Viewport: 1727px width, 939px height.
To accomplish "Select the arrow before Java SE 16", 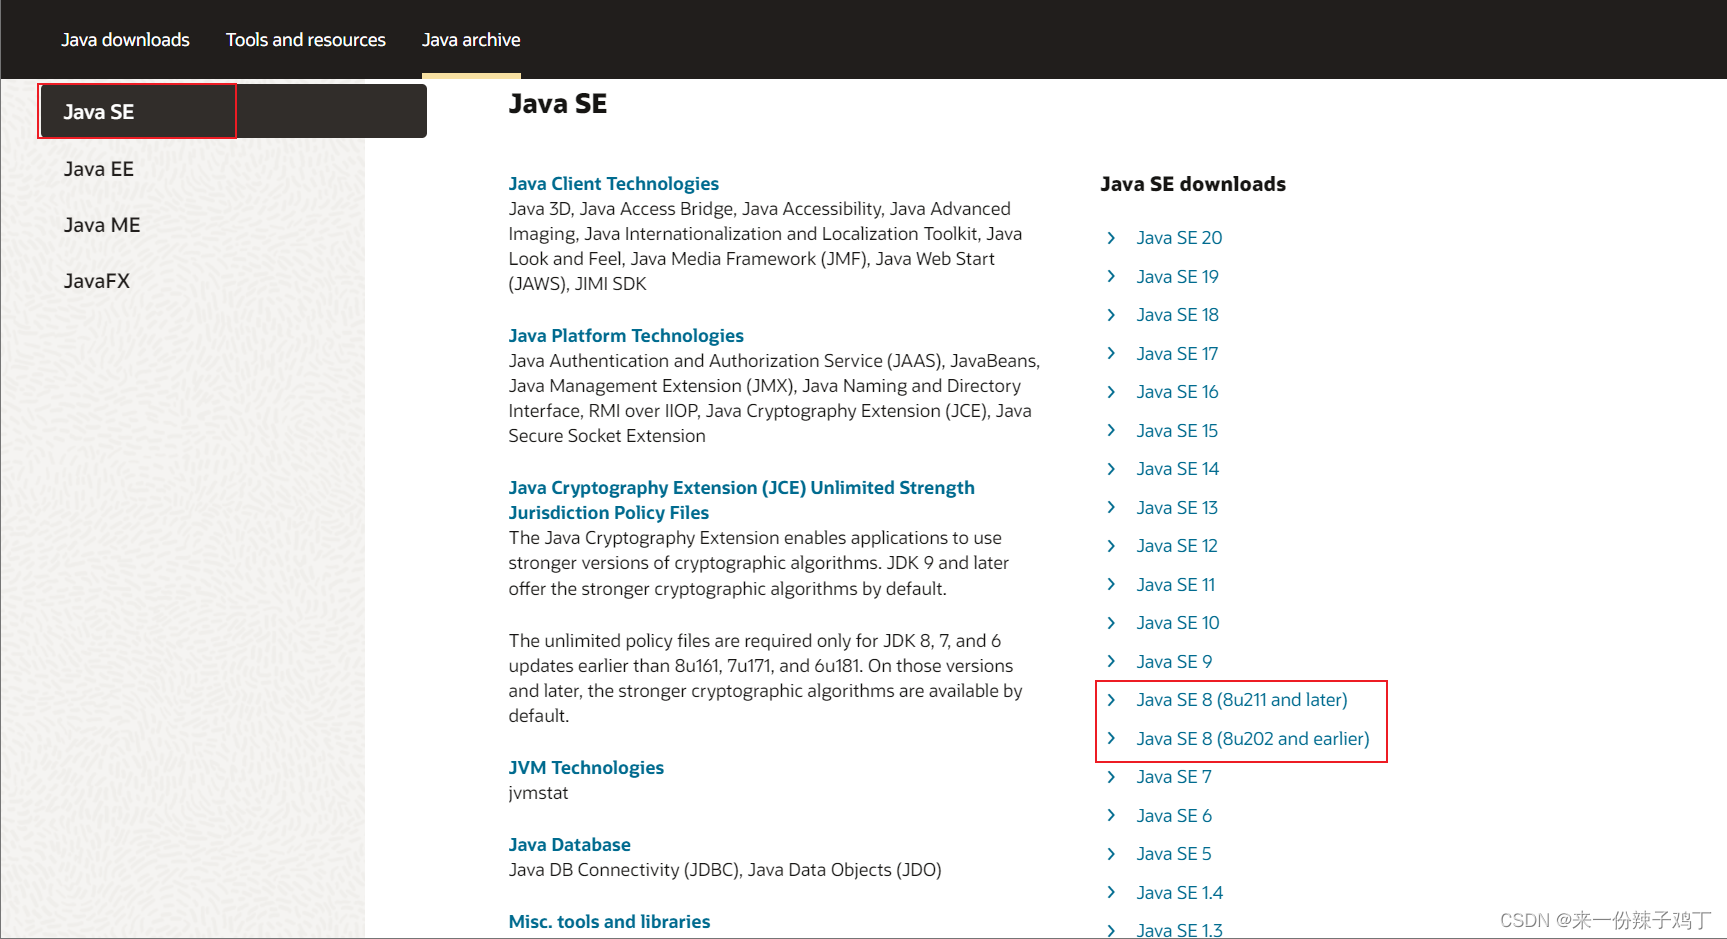I will pos(1111,392).
